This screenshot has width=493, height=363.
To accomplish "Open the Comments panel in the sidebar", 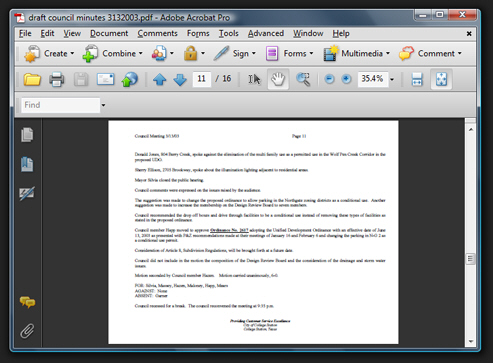I will [27, 302].
